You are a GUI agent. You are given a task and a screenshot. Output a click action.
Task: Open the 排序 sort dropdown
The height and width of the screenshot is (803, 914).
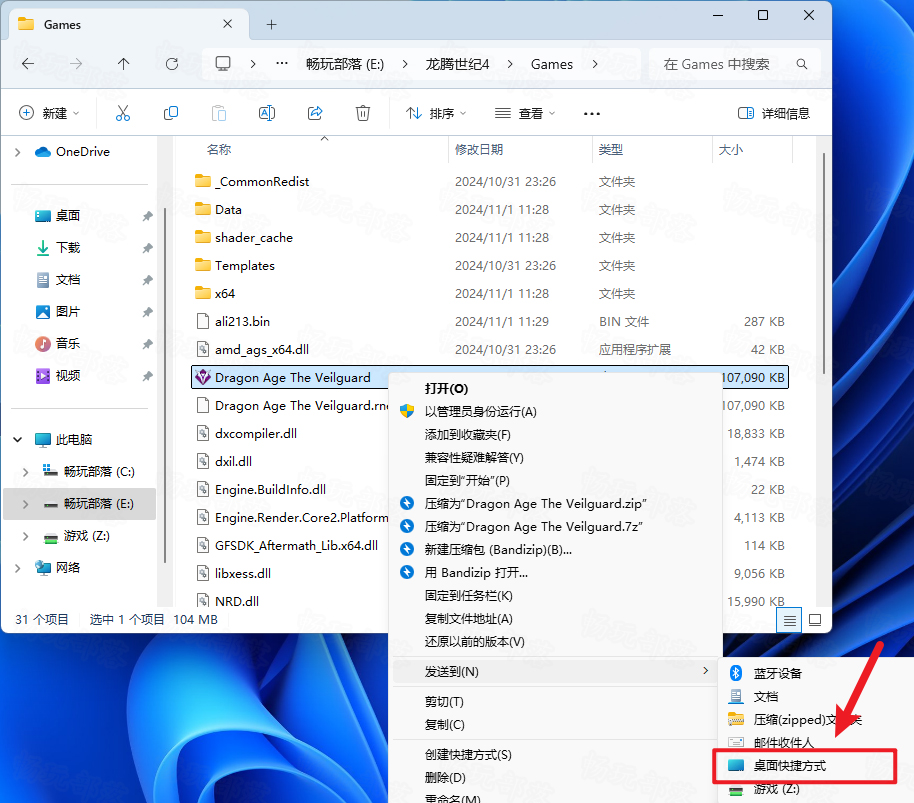click(x=436, y=113)
